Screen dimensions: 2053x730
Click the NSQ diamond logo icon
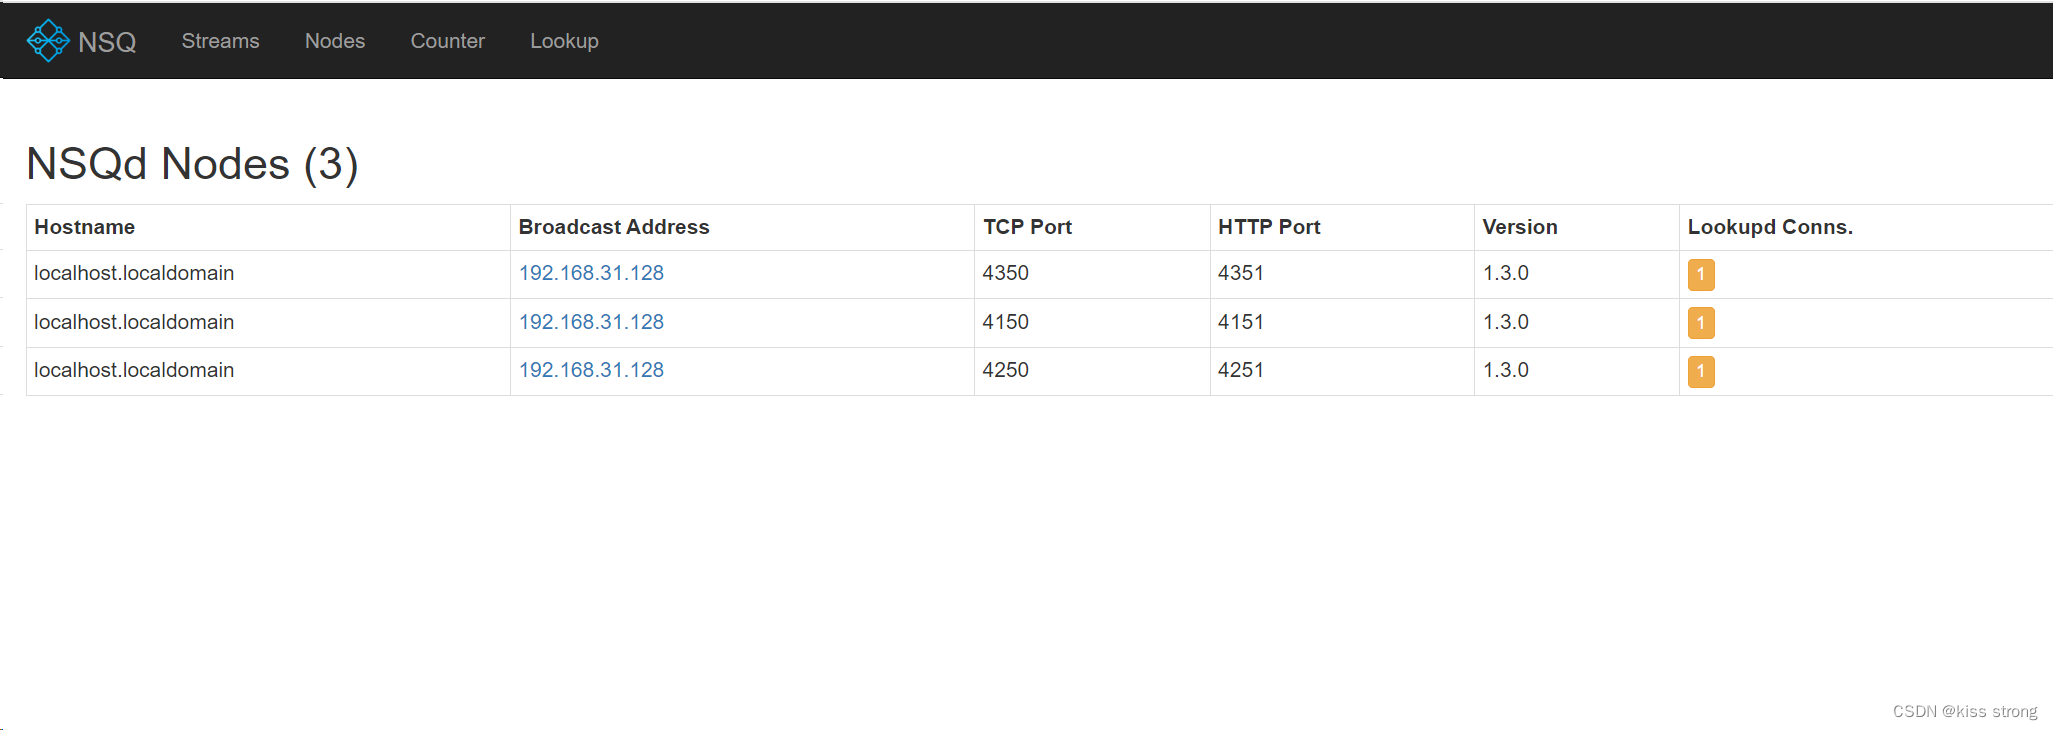[48, 41]
